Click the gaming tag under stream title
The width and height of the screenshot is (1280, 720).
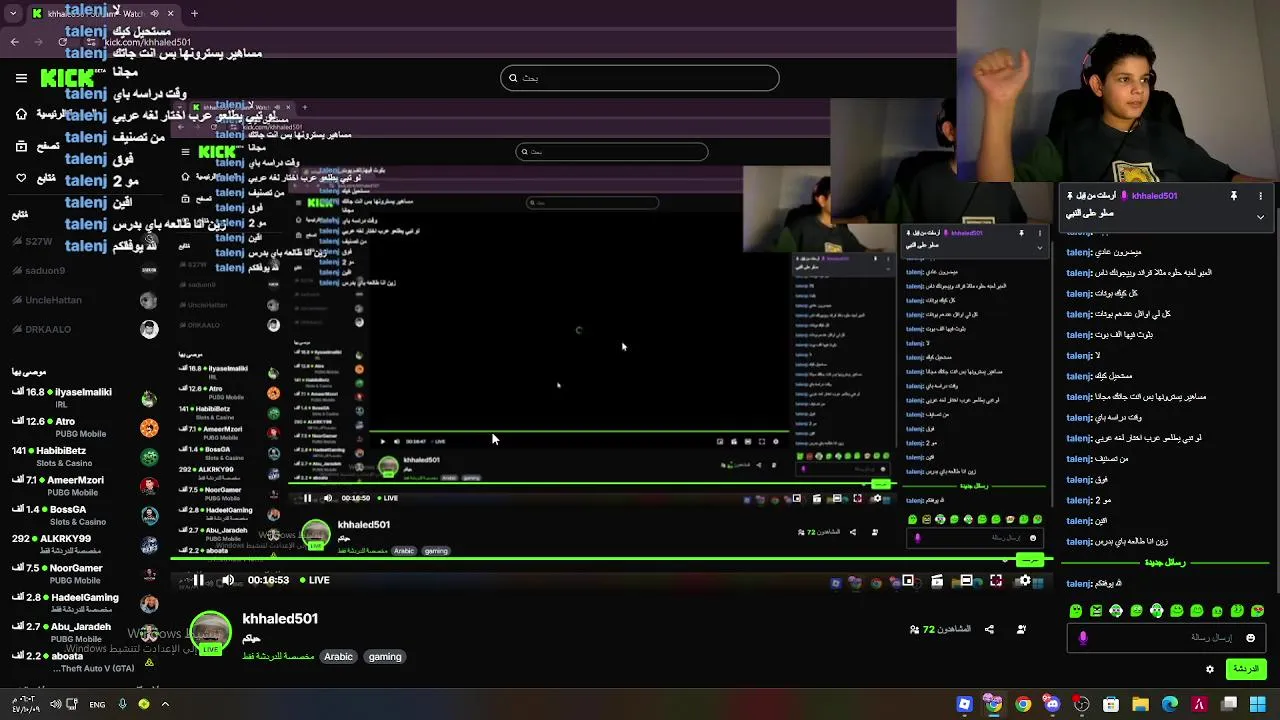385,657
